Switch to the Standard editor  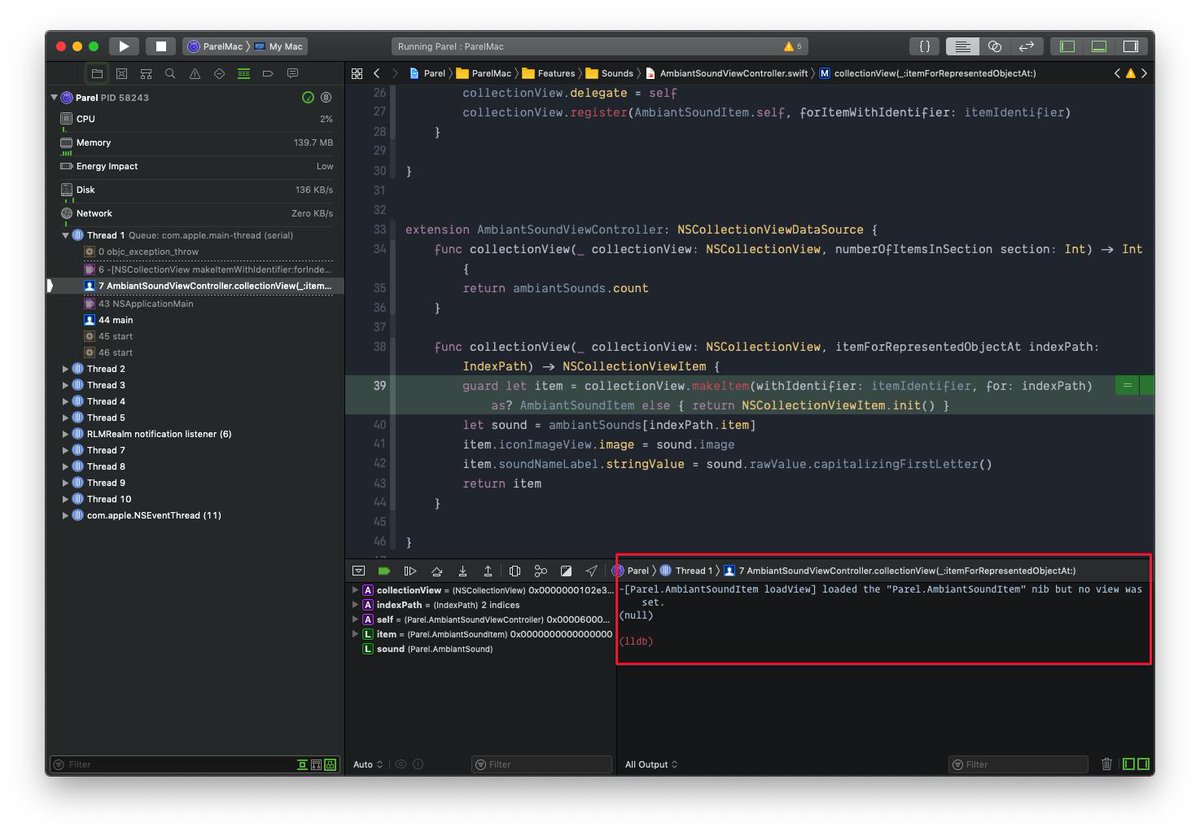point(962,46)
